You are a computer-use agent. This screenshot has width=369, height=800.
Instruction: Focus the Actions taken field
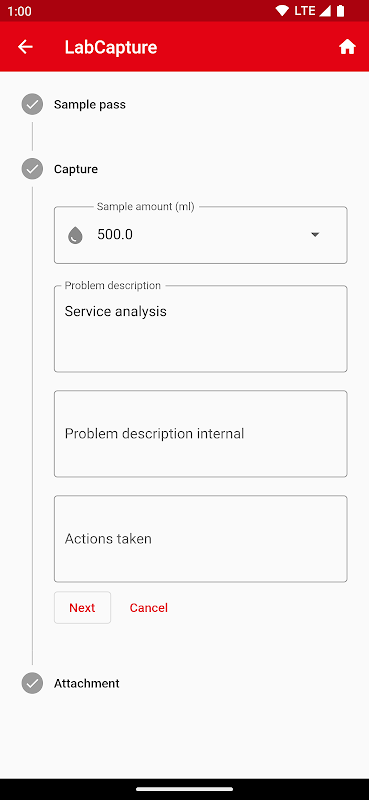coord(201,539)
